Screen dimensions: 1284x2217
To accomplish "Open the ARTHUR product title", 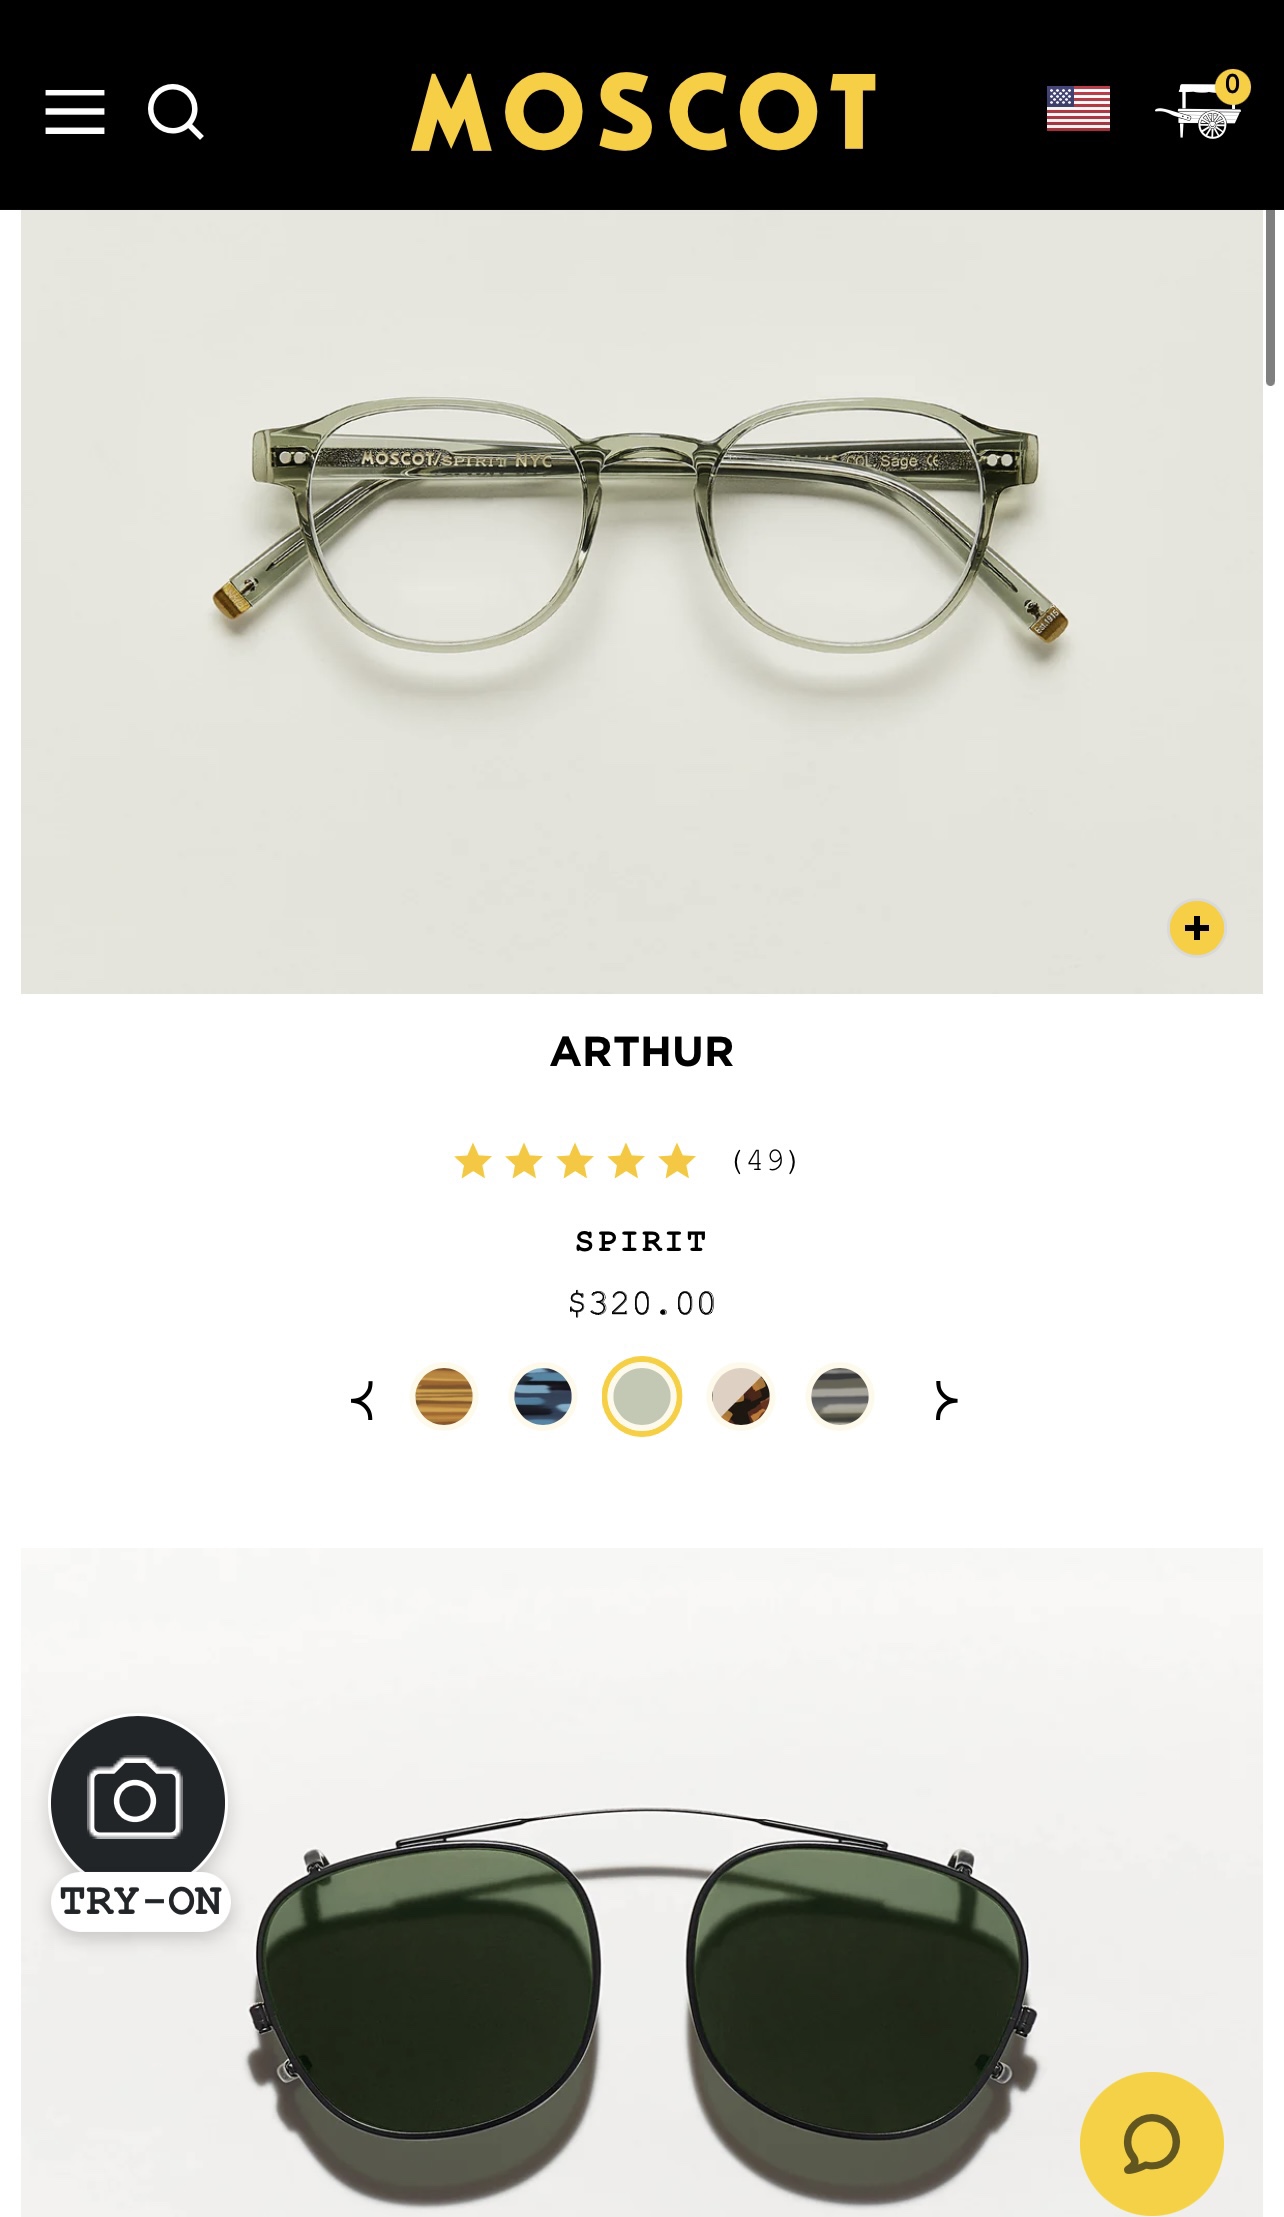I will click(642, 1052).
